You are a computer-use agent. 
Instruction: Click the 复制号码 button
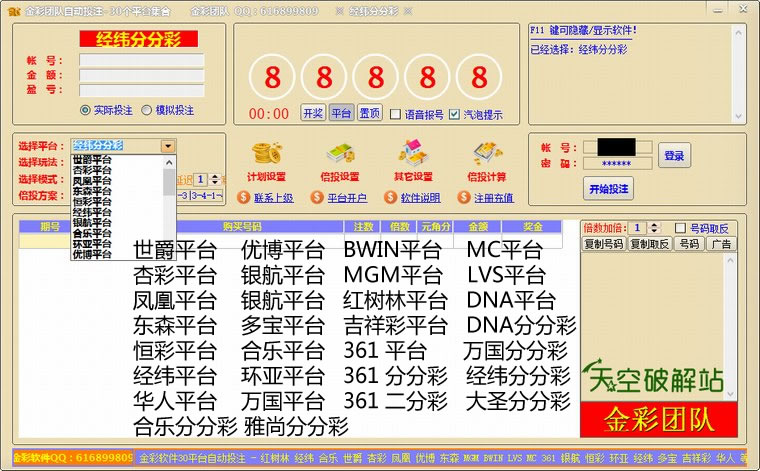pyautogui.click(x=603, y=244)
